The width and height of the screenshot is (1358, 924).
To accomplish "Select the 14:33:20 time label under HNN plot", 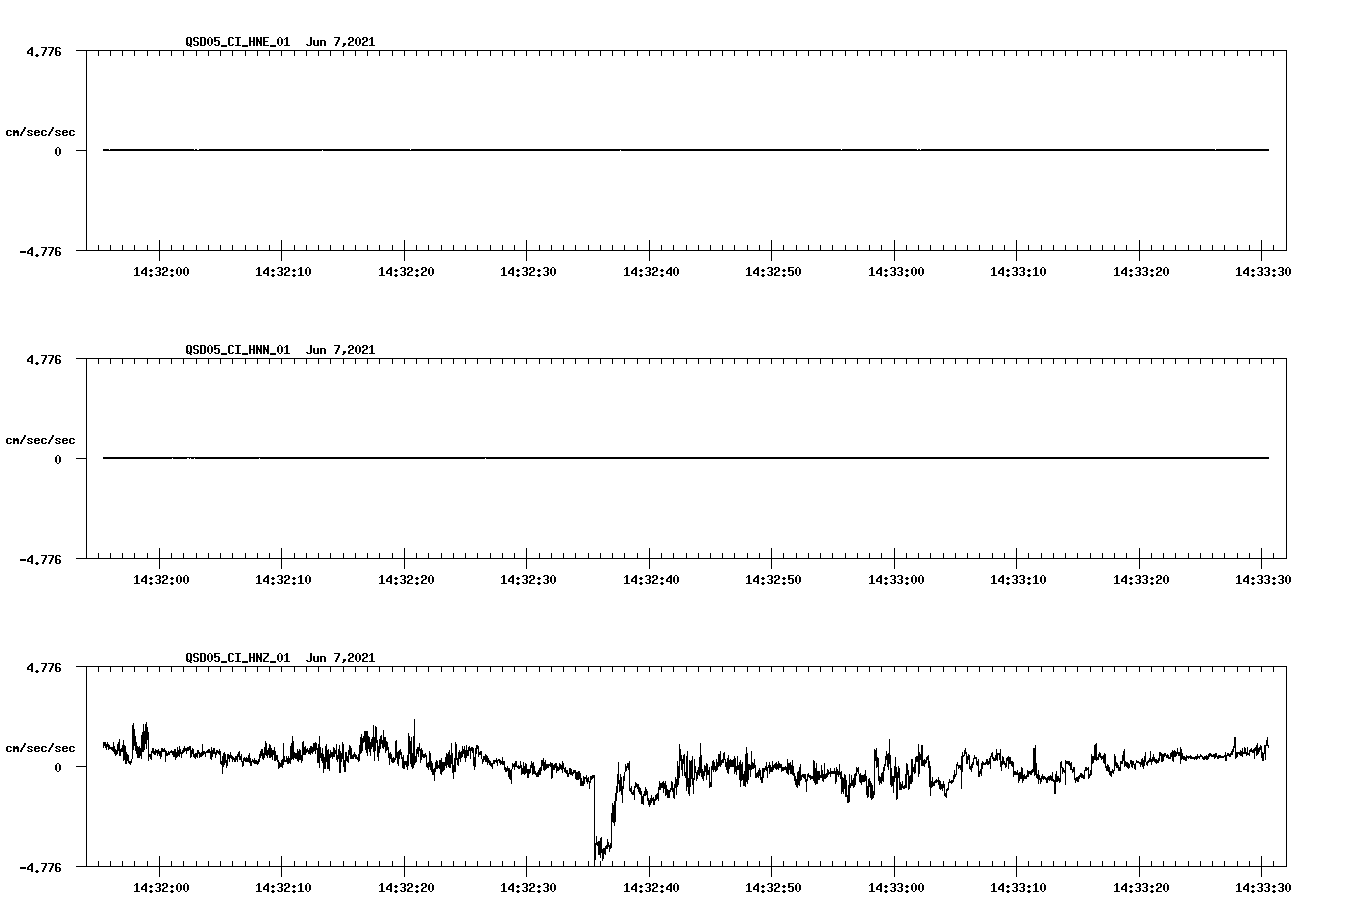I will coord(1141,579).
